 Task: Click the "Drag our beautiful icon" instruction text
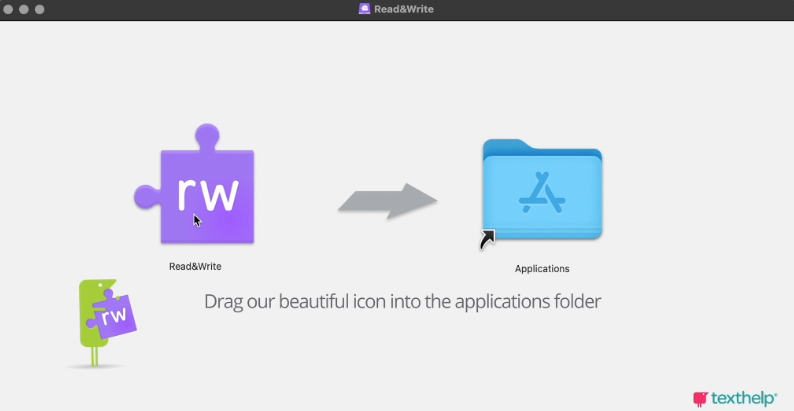pos(402,301)
